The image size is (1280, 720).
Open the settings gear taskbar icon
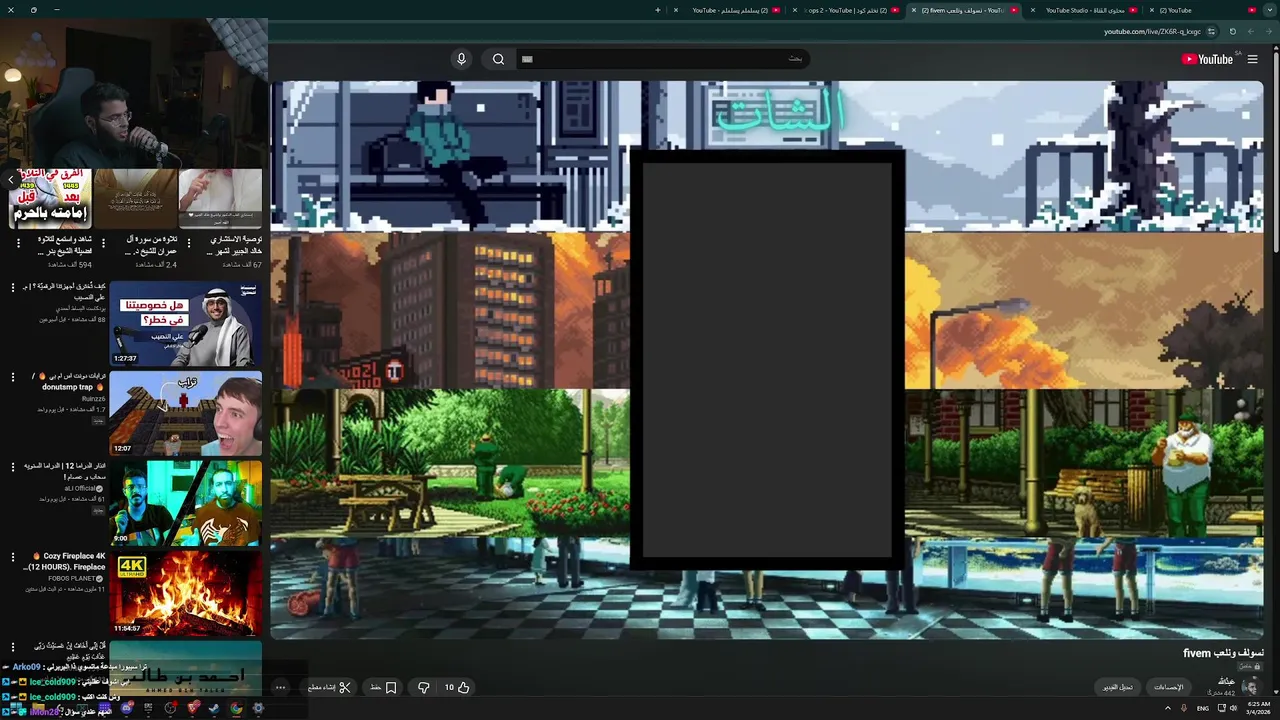click(258, 708)
